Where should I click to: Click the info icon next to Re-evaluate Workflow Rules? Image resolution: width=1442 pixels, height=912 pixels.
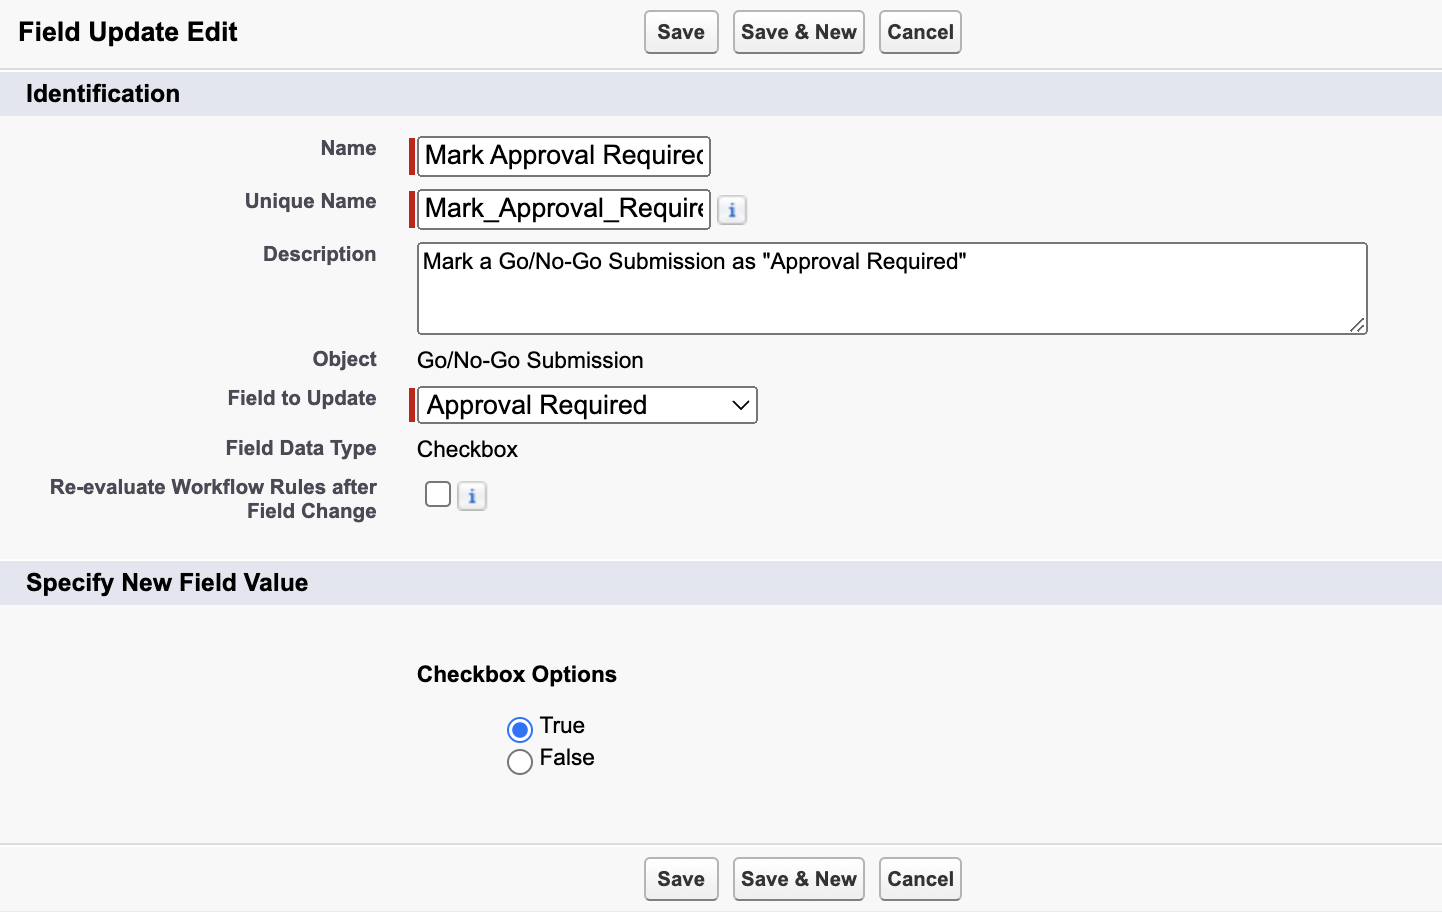471,495
